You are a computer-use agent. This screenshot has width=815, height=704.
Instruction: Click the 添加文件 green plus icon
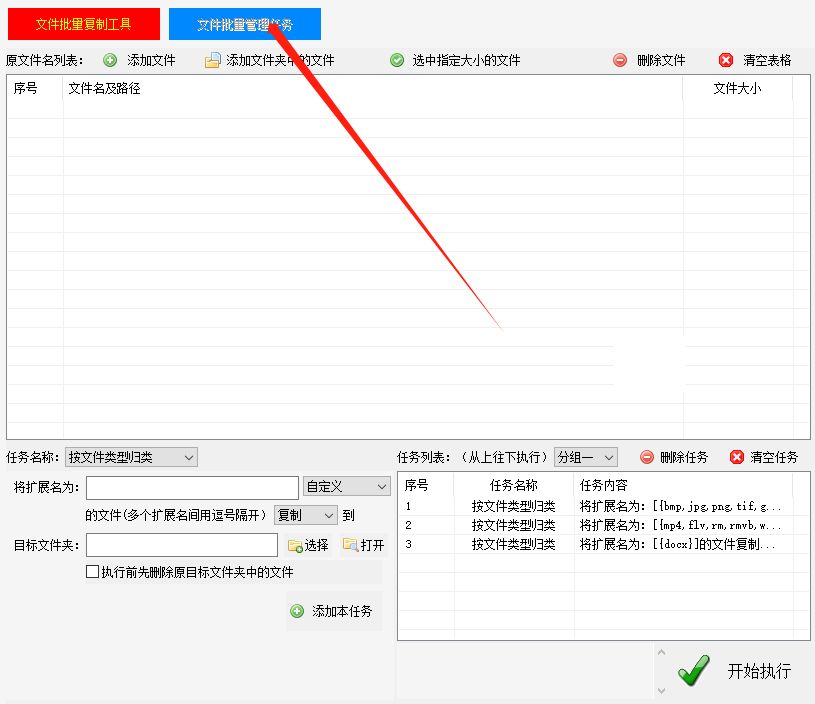coord(111,60)
